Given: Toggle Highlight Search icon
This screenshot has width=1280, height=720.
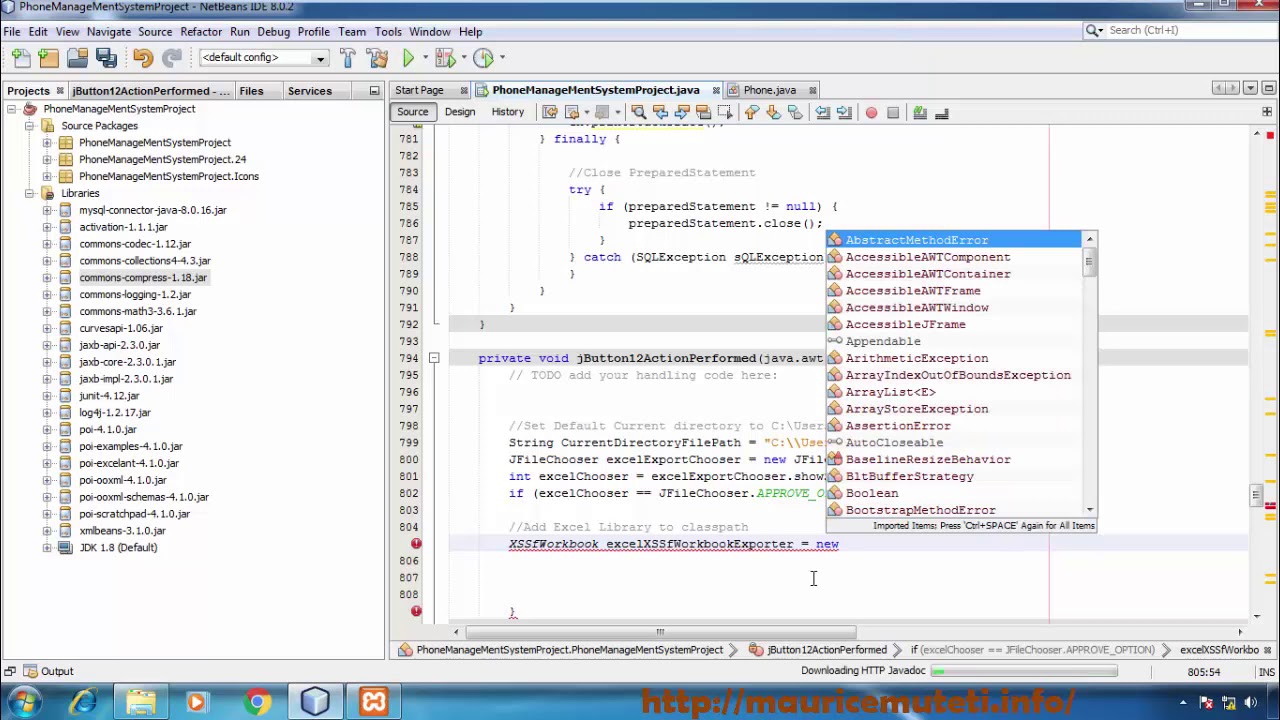Looking at the screenshot, I should point(703,113).
